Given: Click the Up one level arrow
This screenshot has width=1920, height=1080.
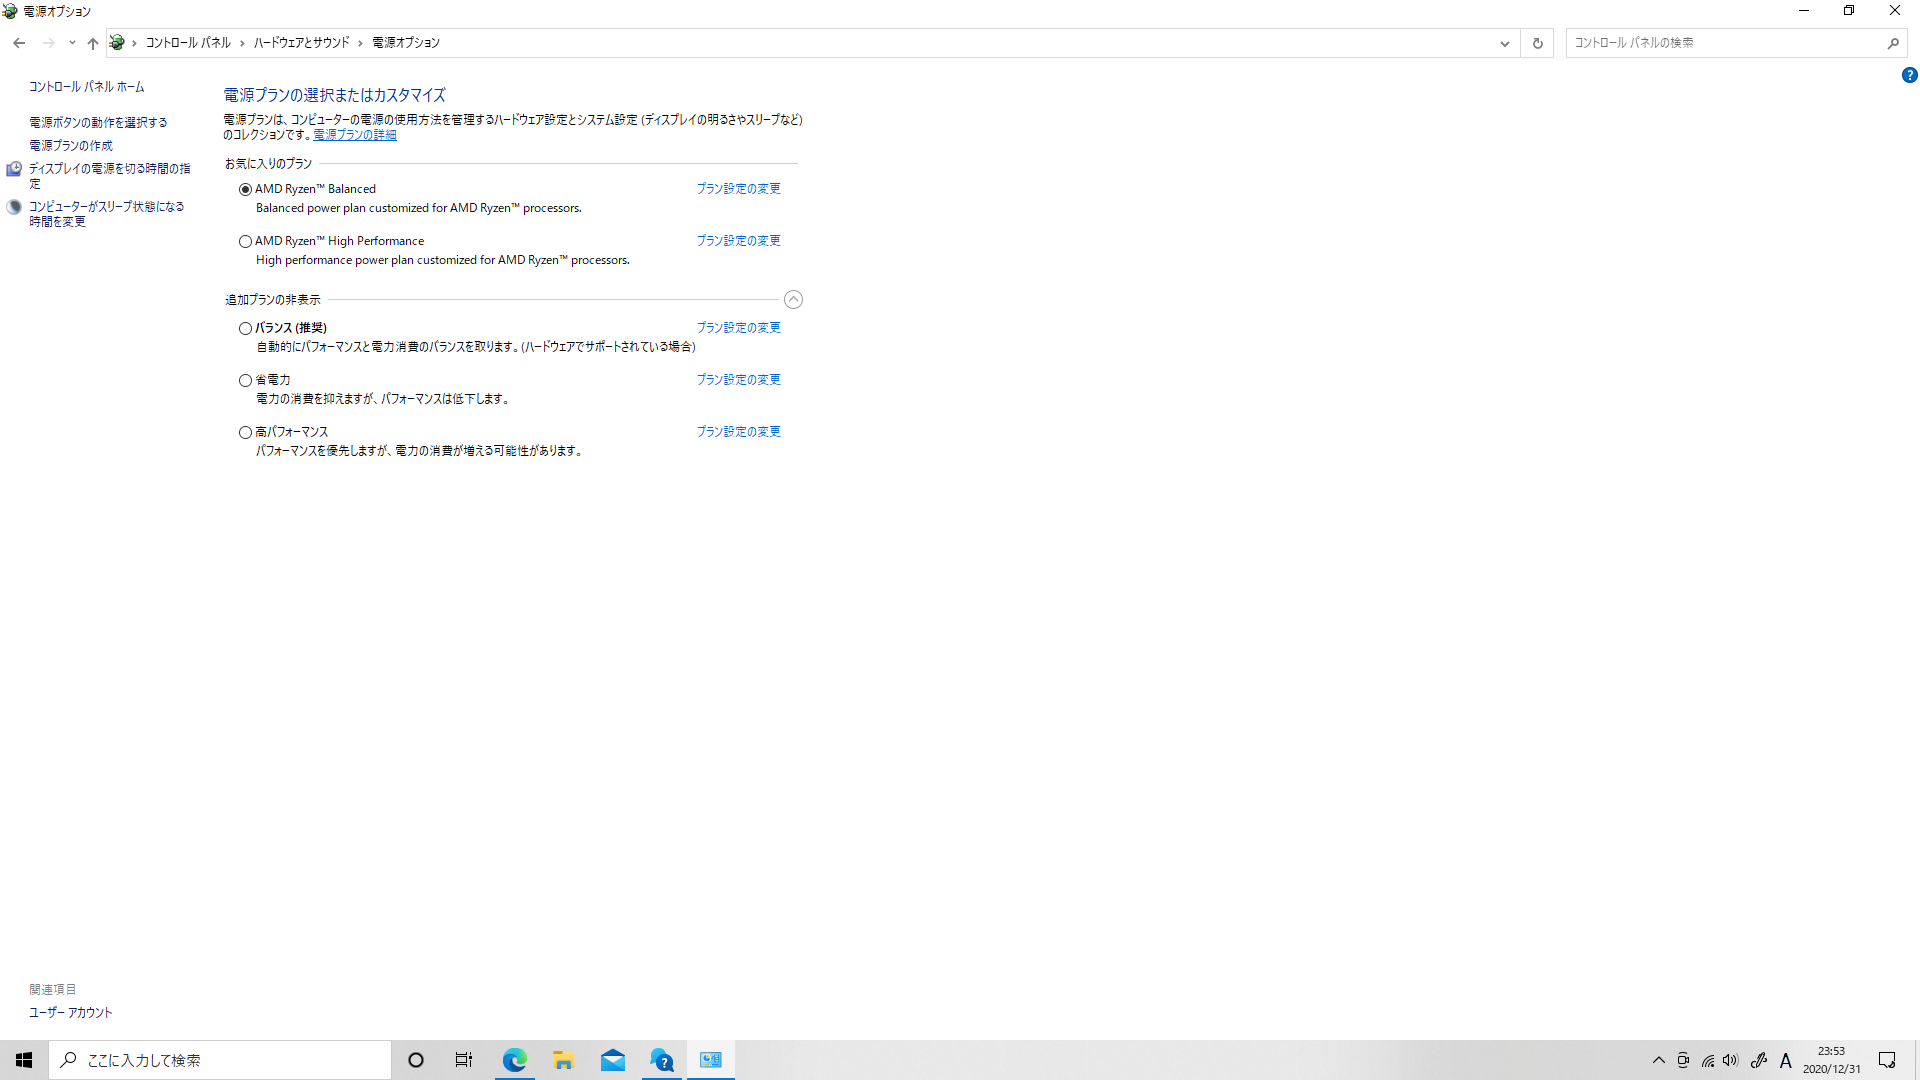Looking at the screenshot, I should (x=93, y=43).
